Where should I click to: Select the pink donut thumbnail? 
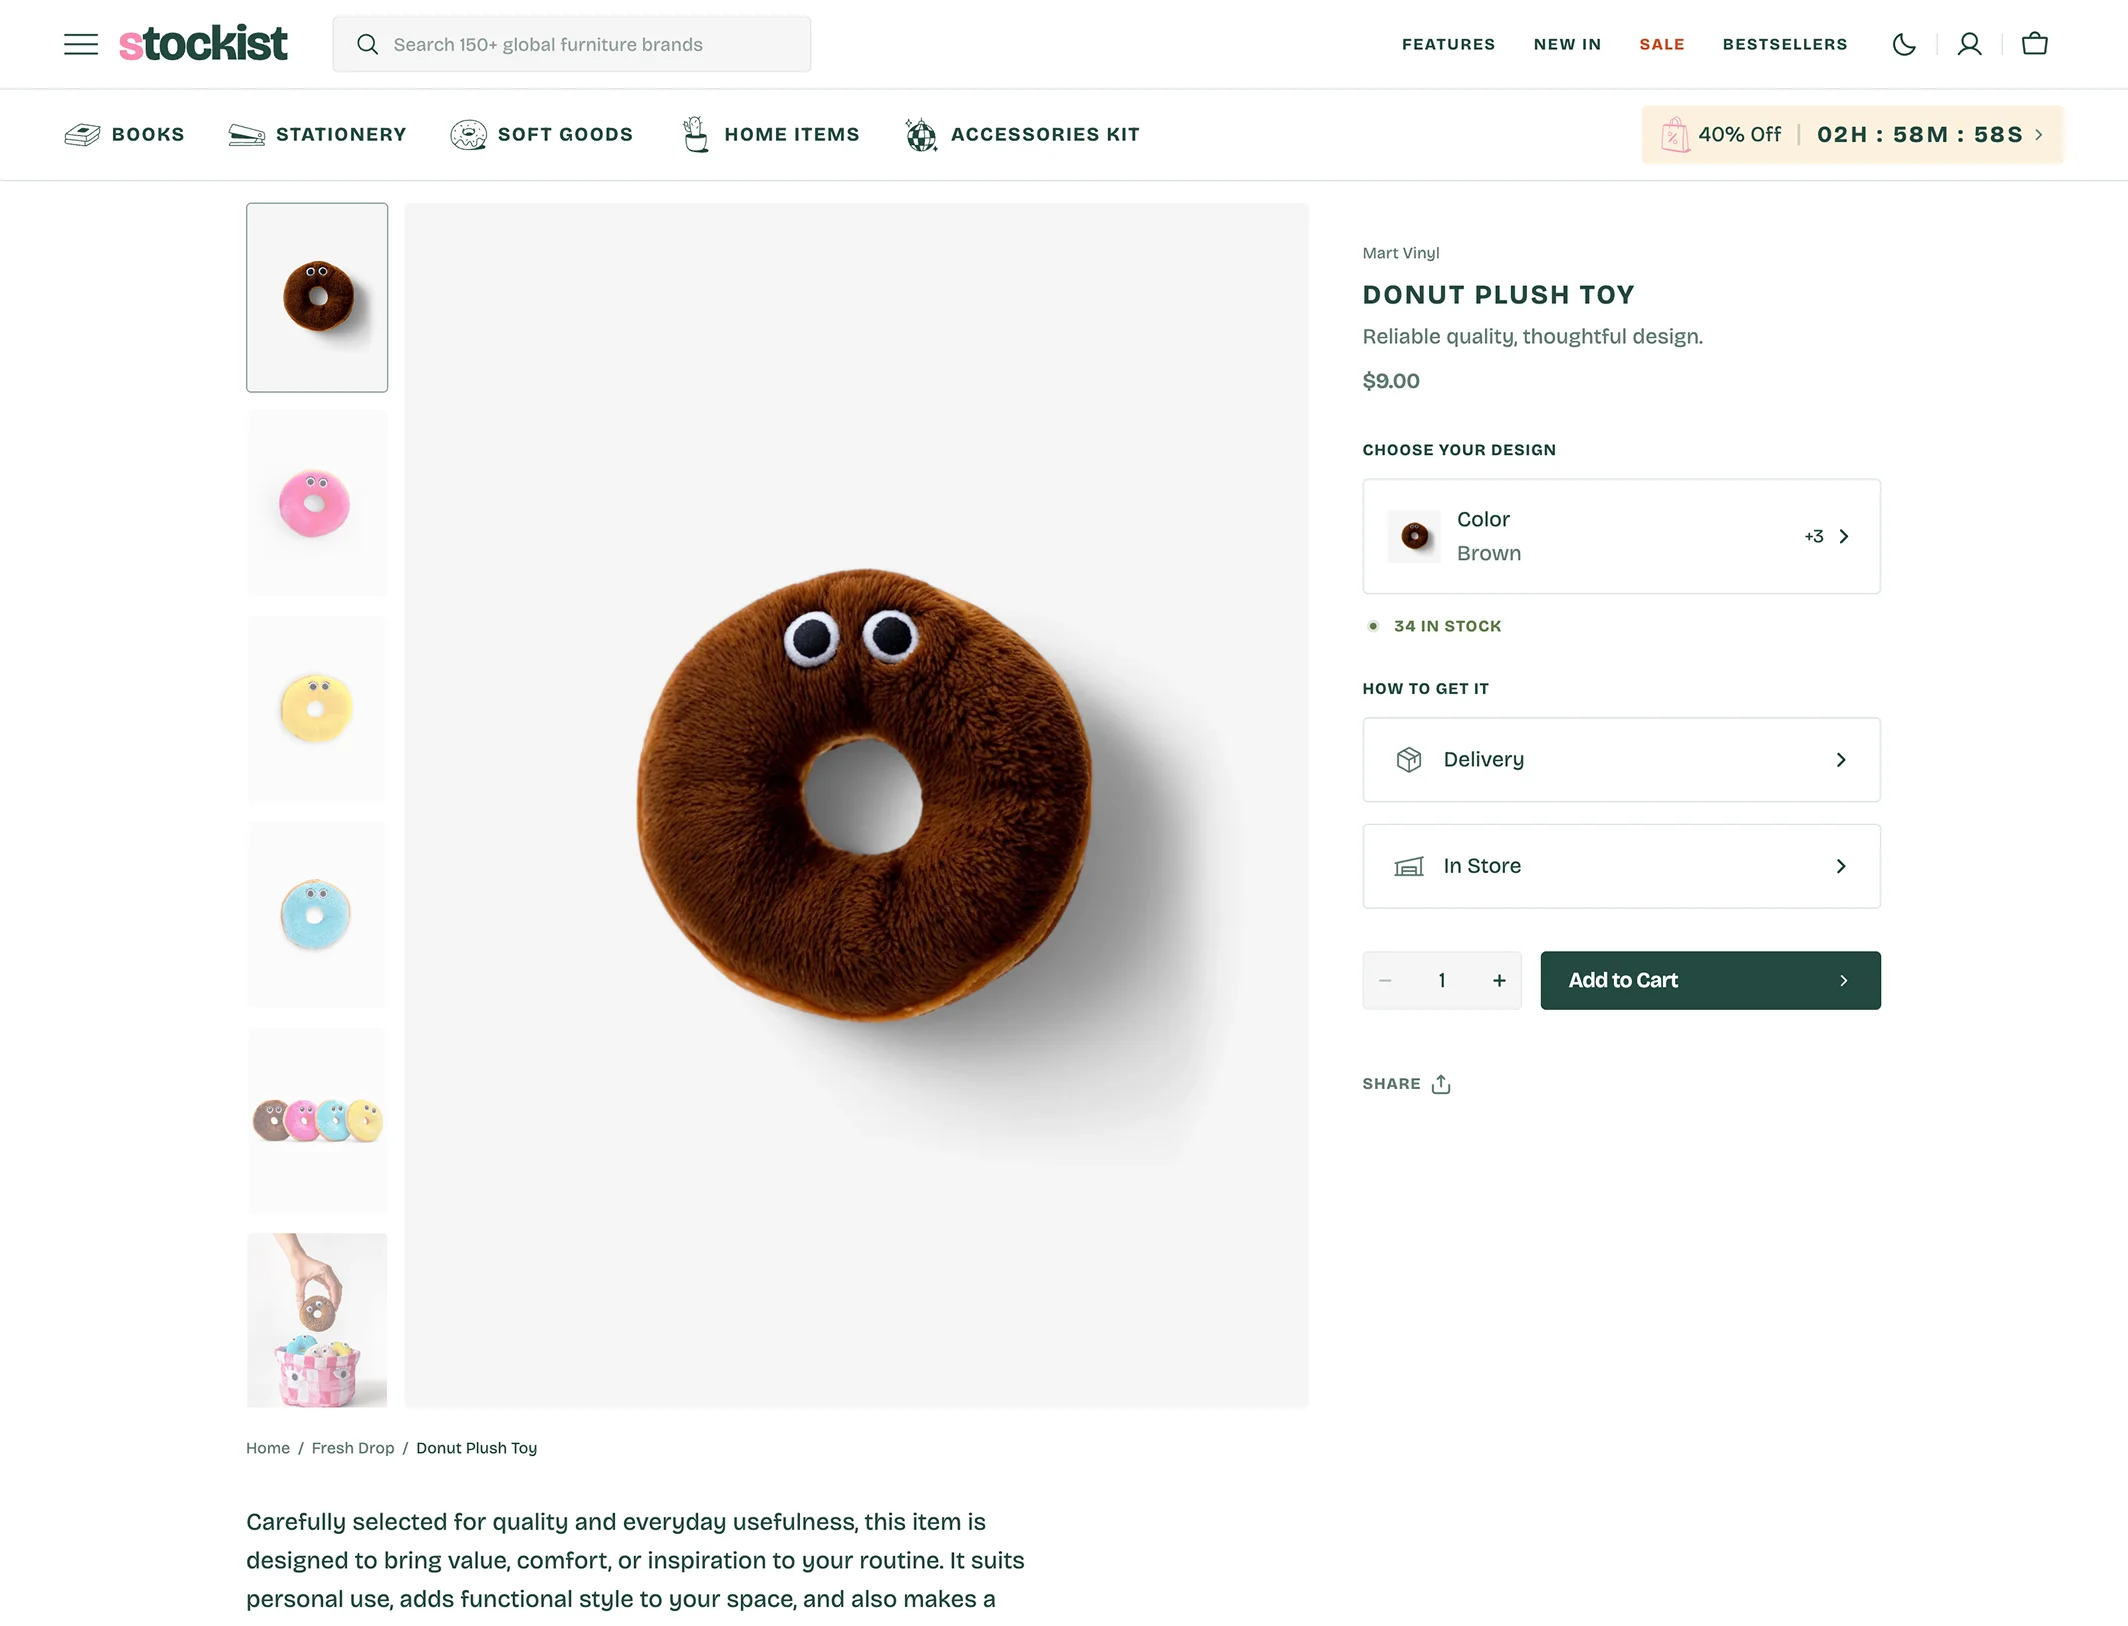coord(316,503)
